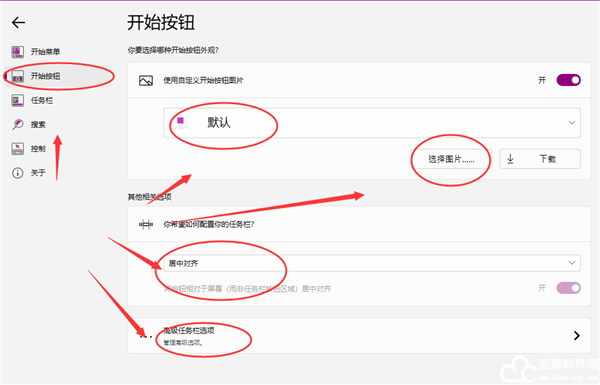Open the 关于 sidebar section
This screenshot has width=600, height=385.
57,173
